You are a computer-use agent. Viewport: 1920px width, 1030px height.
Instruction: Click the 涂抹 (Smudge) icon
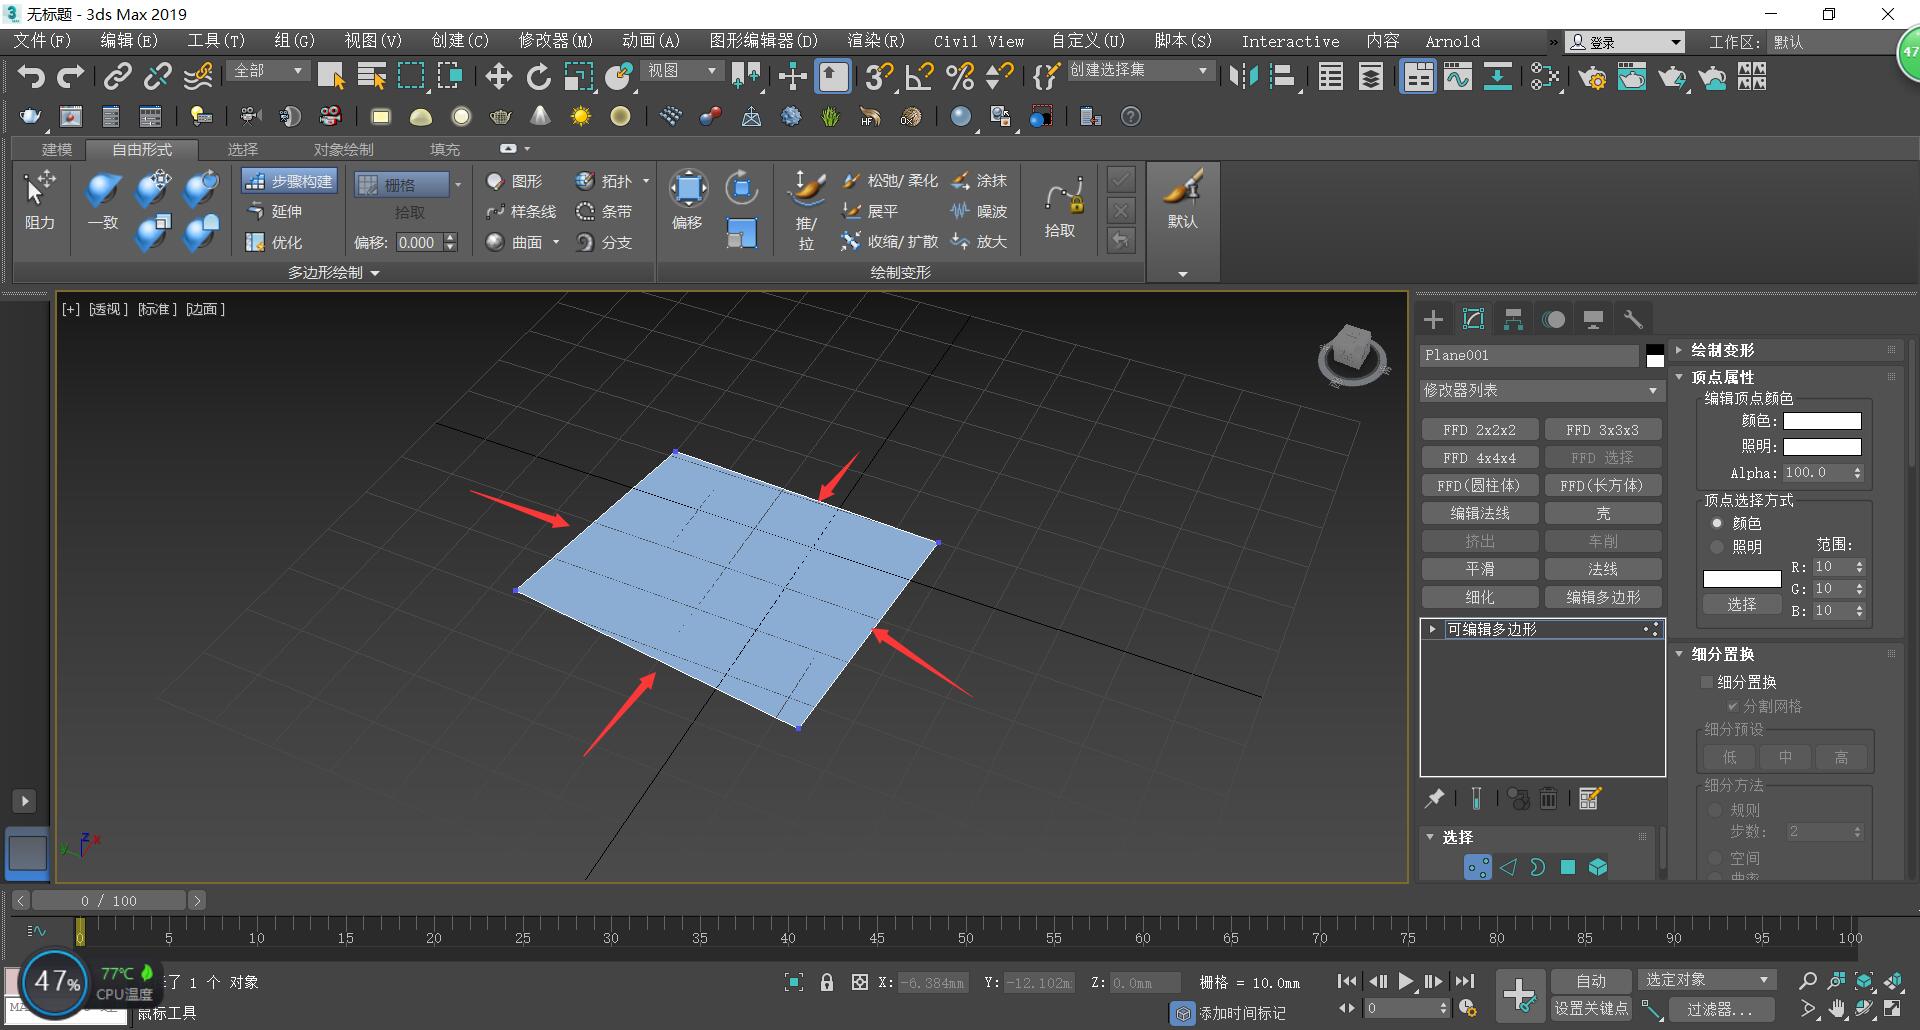tap(960, 181)
